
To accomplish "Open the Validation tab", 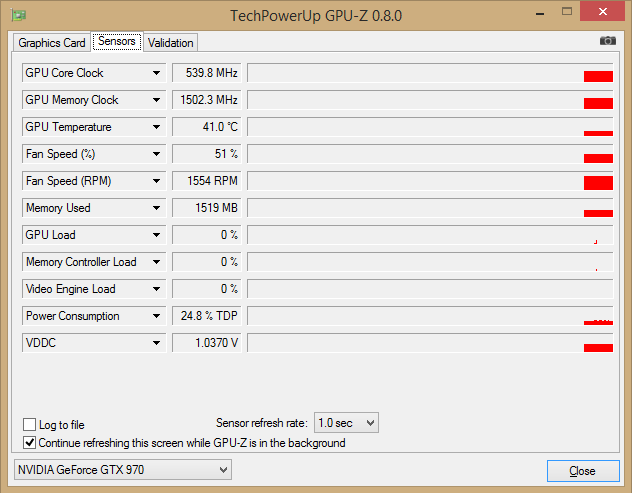I will [171, 43].
